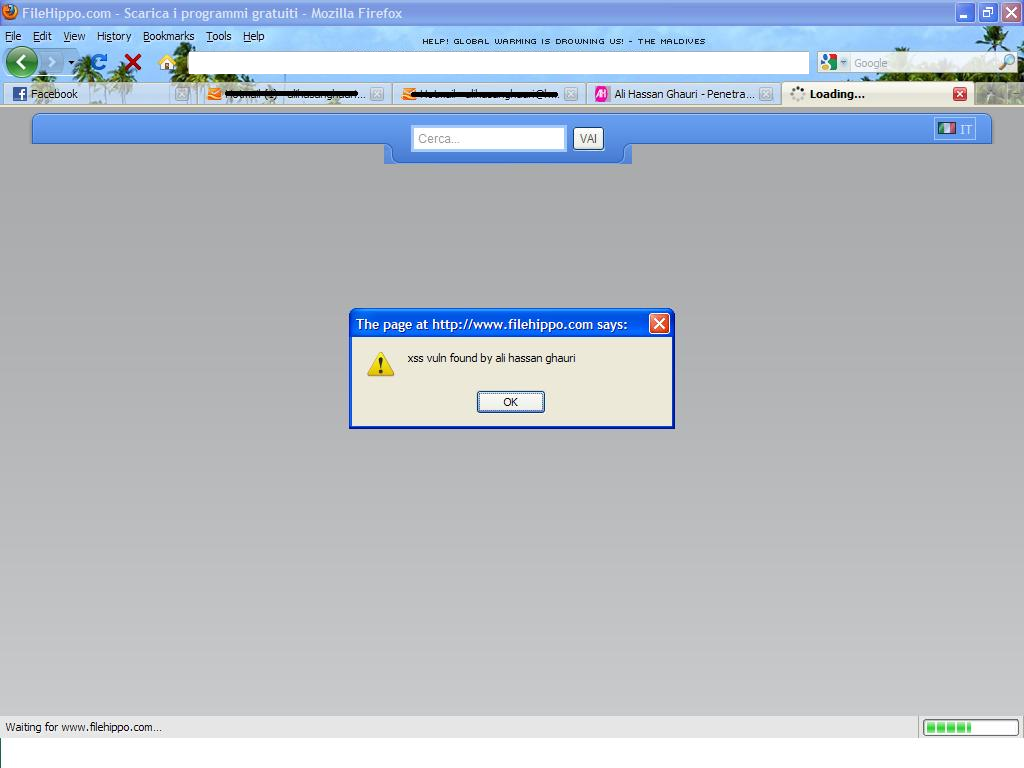The width and height of the screenshot is (1024, 768).
Task: Click the magnifier search icon in toolbar
Action: pos(1008,62)
